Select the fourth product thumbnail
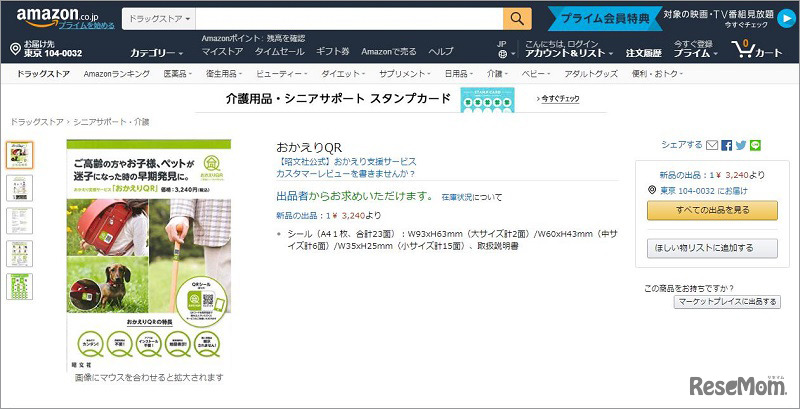Viewport: 800px width, 409px height. [x=19, y=254]
